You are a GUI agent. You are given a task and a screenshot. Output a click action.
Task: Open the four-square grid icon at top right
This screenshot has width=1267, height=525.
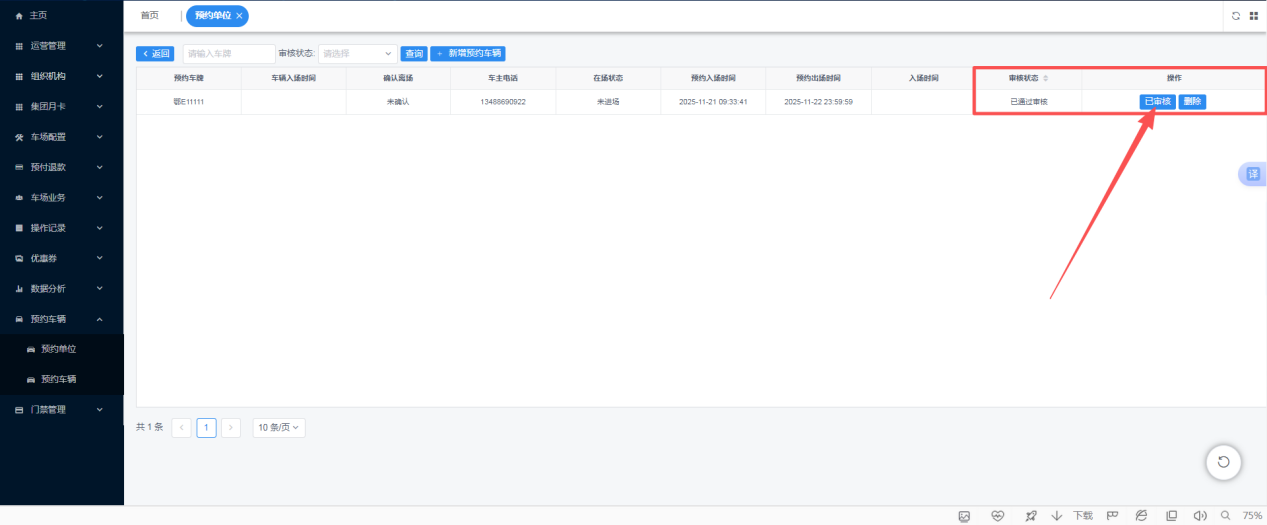(1253, 16)
